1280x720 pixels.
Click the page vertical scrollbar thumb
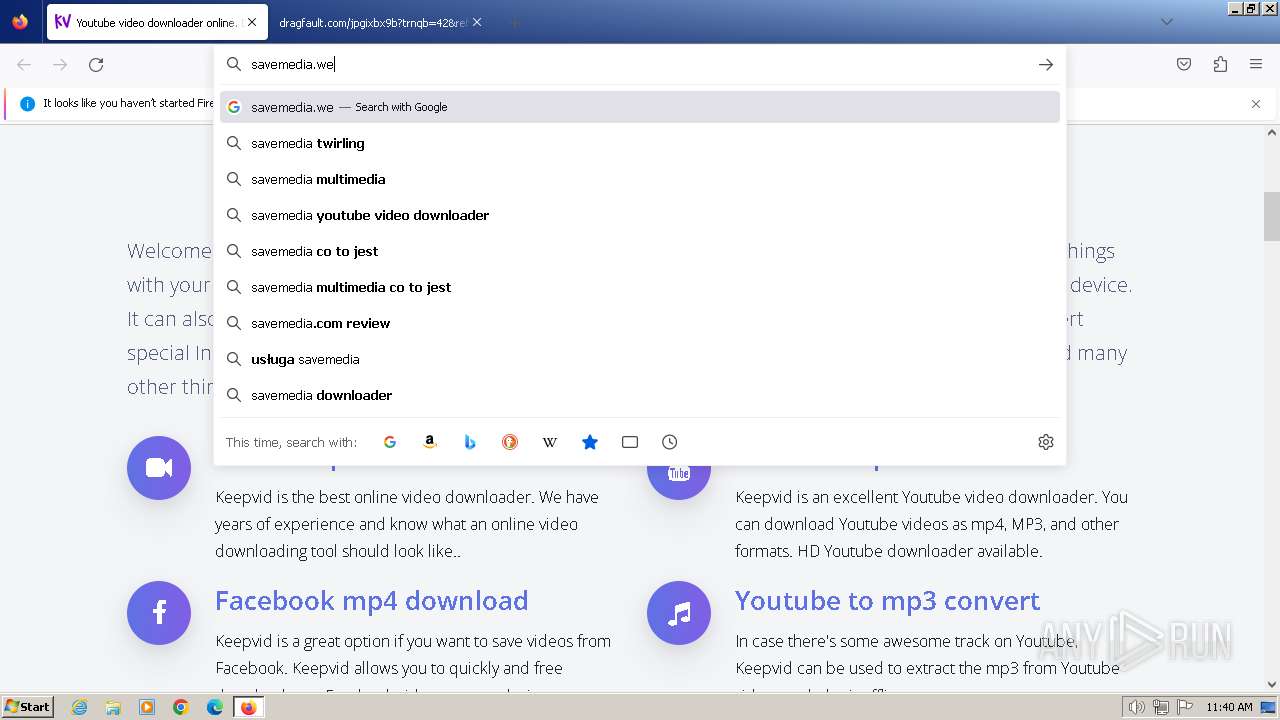click(1272, 216)
